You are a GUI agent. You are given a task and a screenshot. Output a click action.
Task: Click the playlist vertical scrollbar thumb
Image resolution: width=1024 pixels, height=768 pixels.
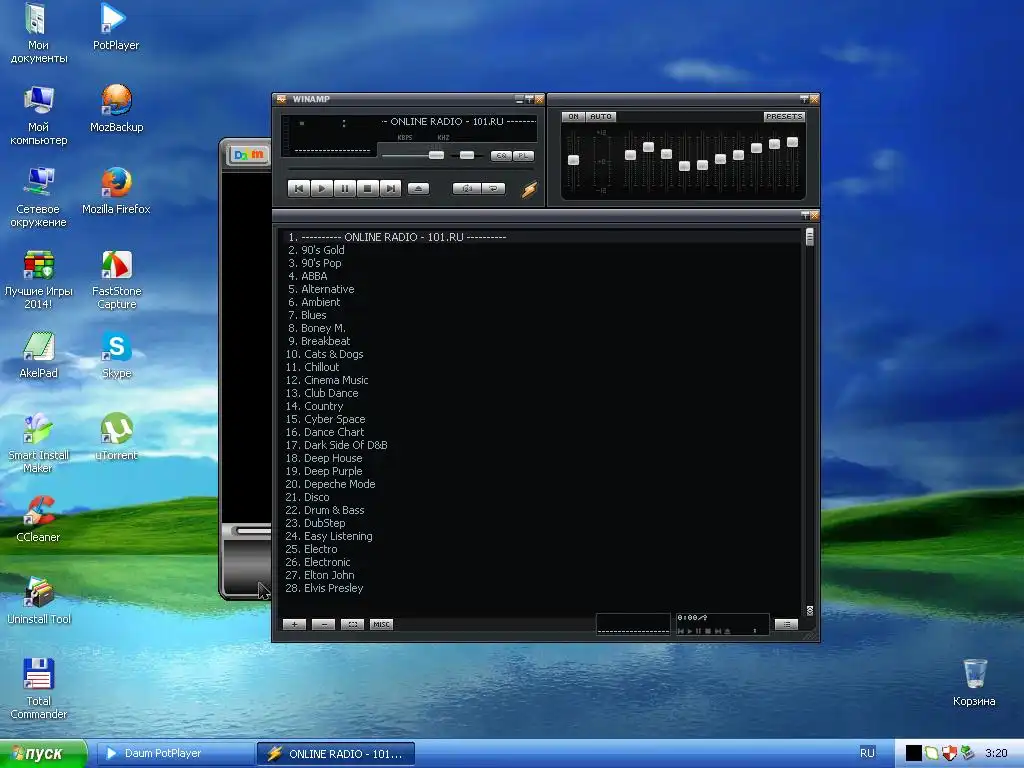point(810,236)
